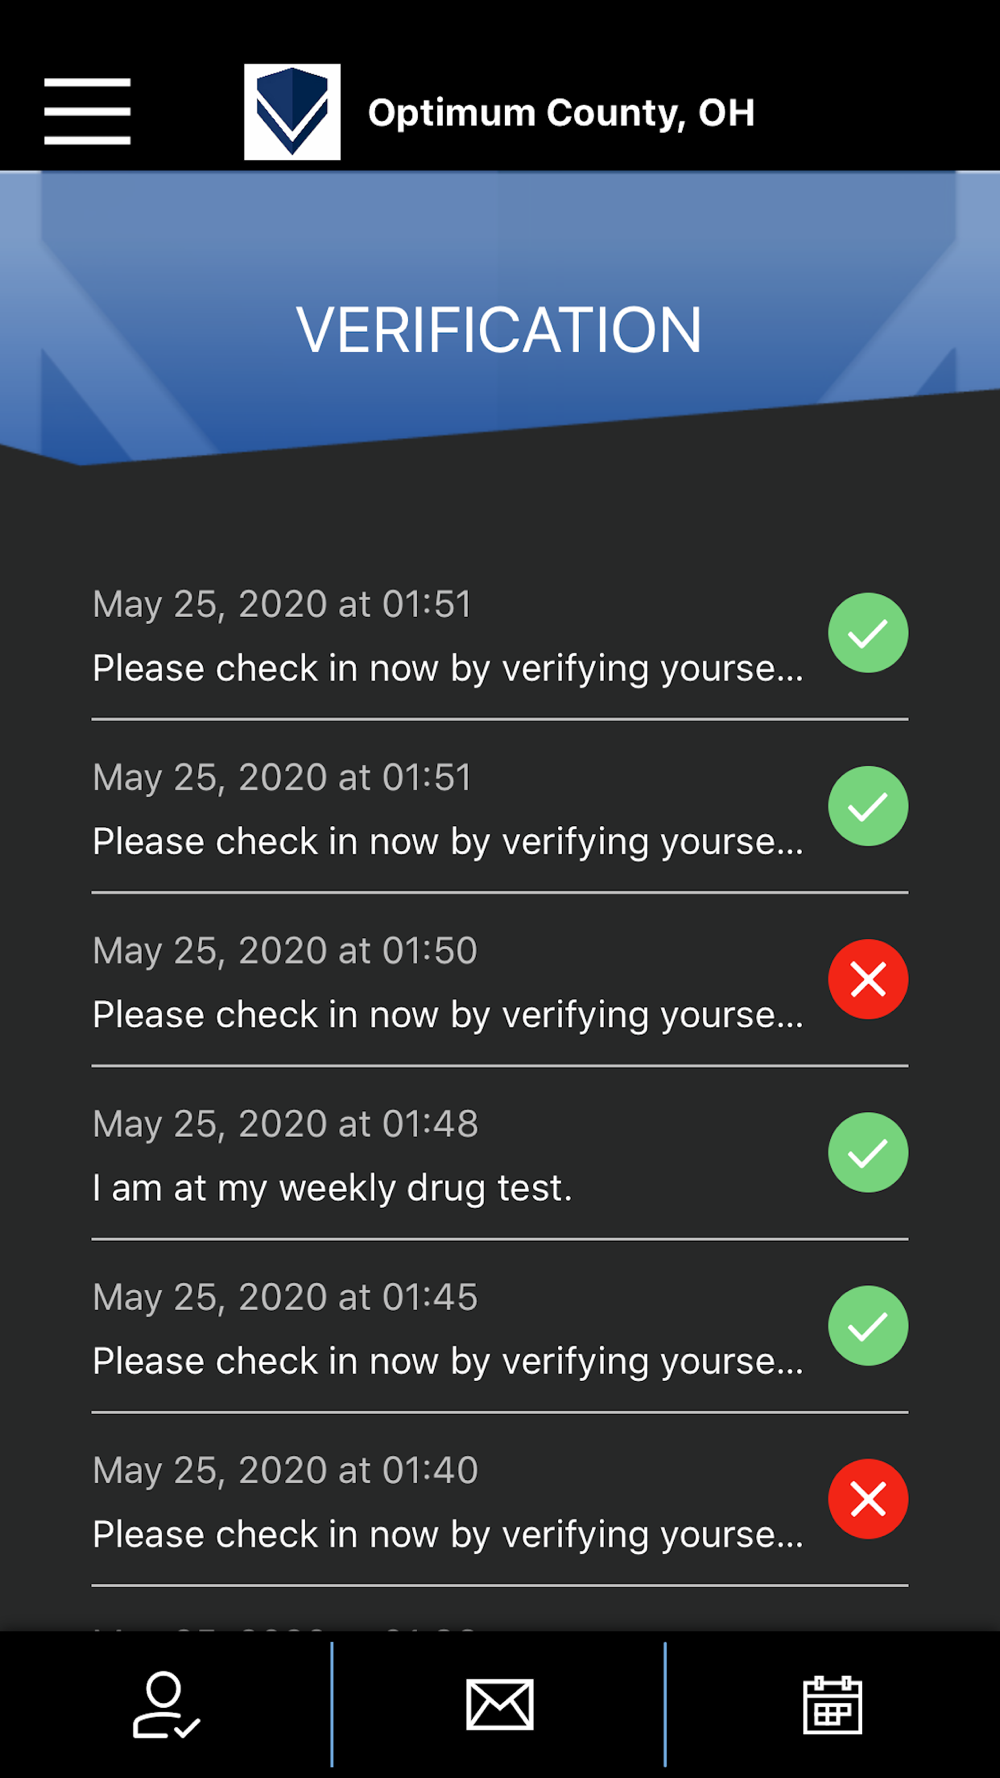
Task: Tap green checkmark on 01:48 drug test entry
Action: click(x=868, y=1152)
